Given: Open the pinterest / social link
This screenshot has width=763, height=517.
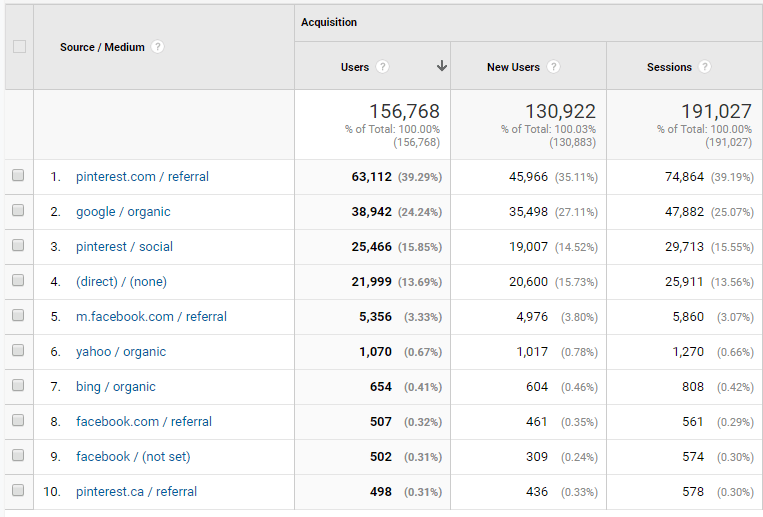Looking at the screenshot, I should click(x=124, y=247).
